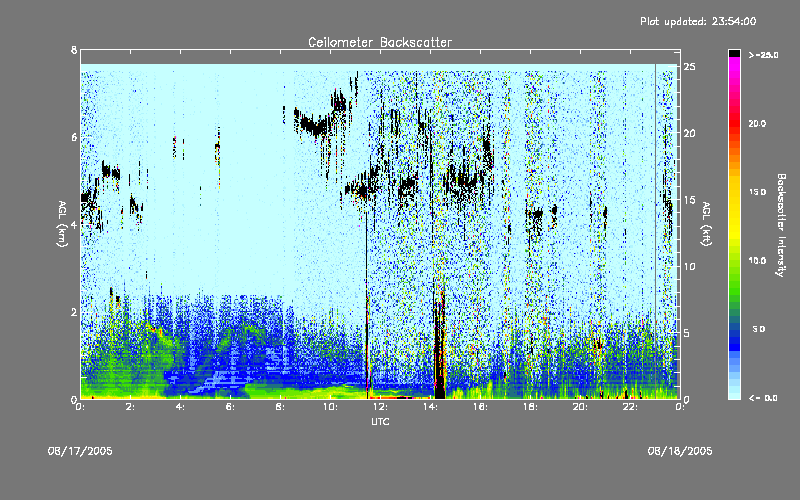The image size is (800, 500).
Task: Click the 20 kft tick label
Action: click(x=689, y=133)
